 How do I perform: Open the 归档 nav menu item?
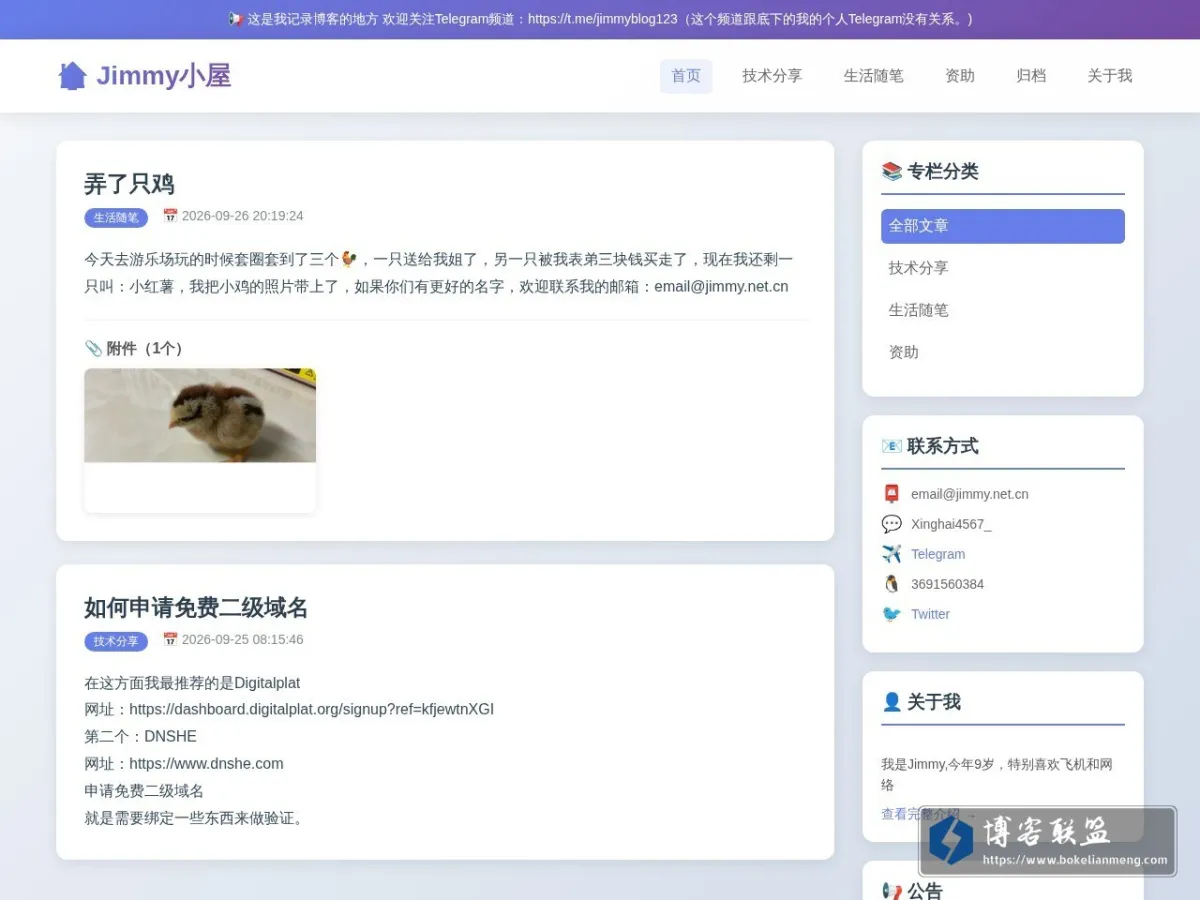[x=1031, y=76]
